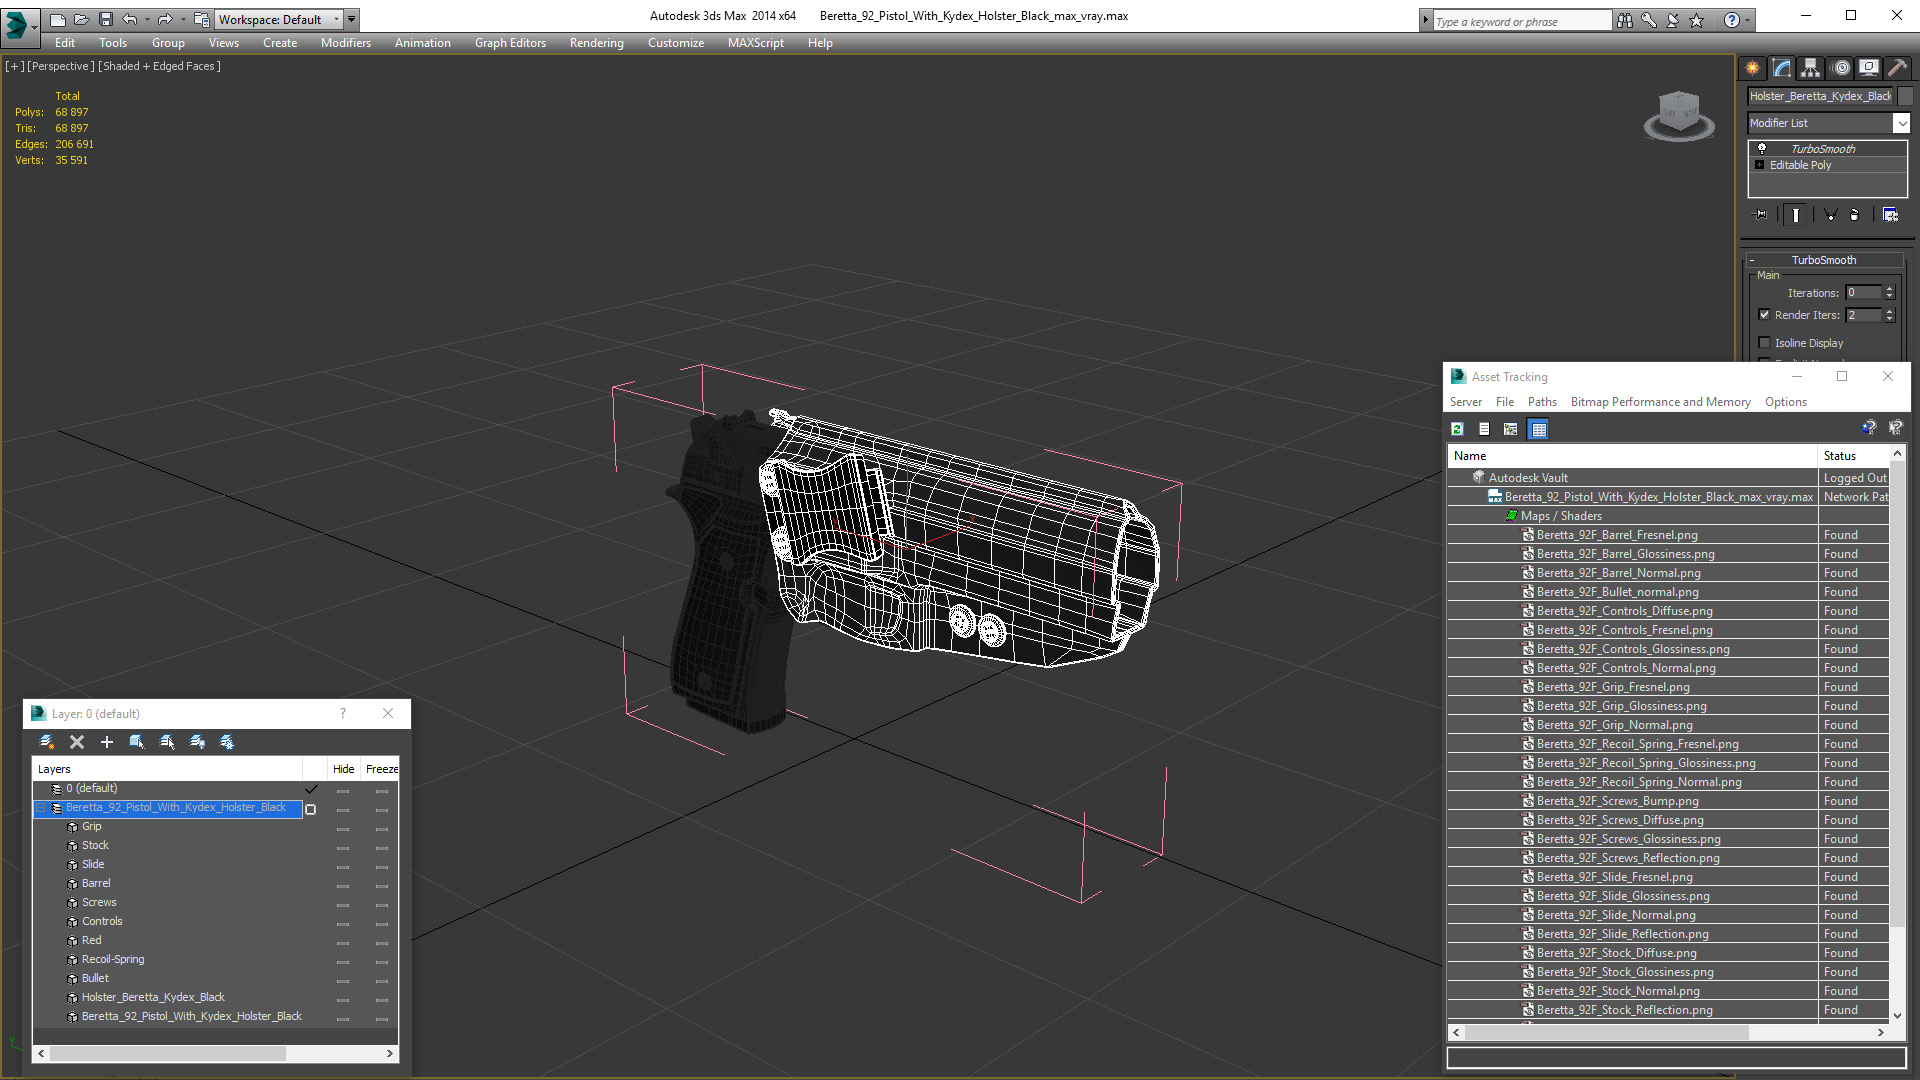The width and height of the screenshot is (1920, 1080).
Task: Click the Pin Stack icon
Action: point(1761,214)
